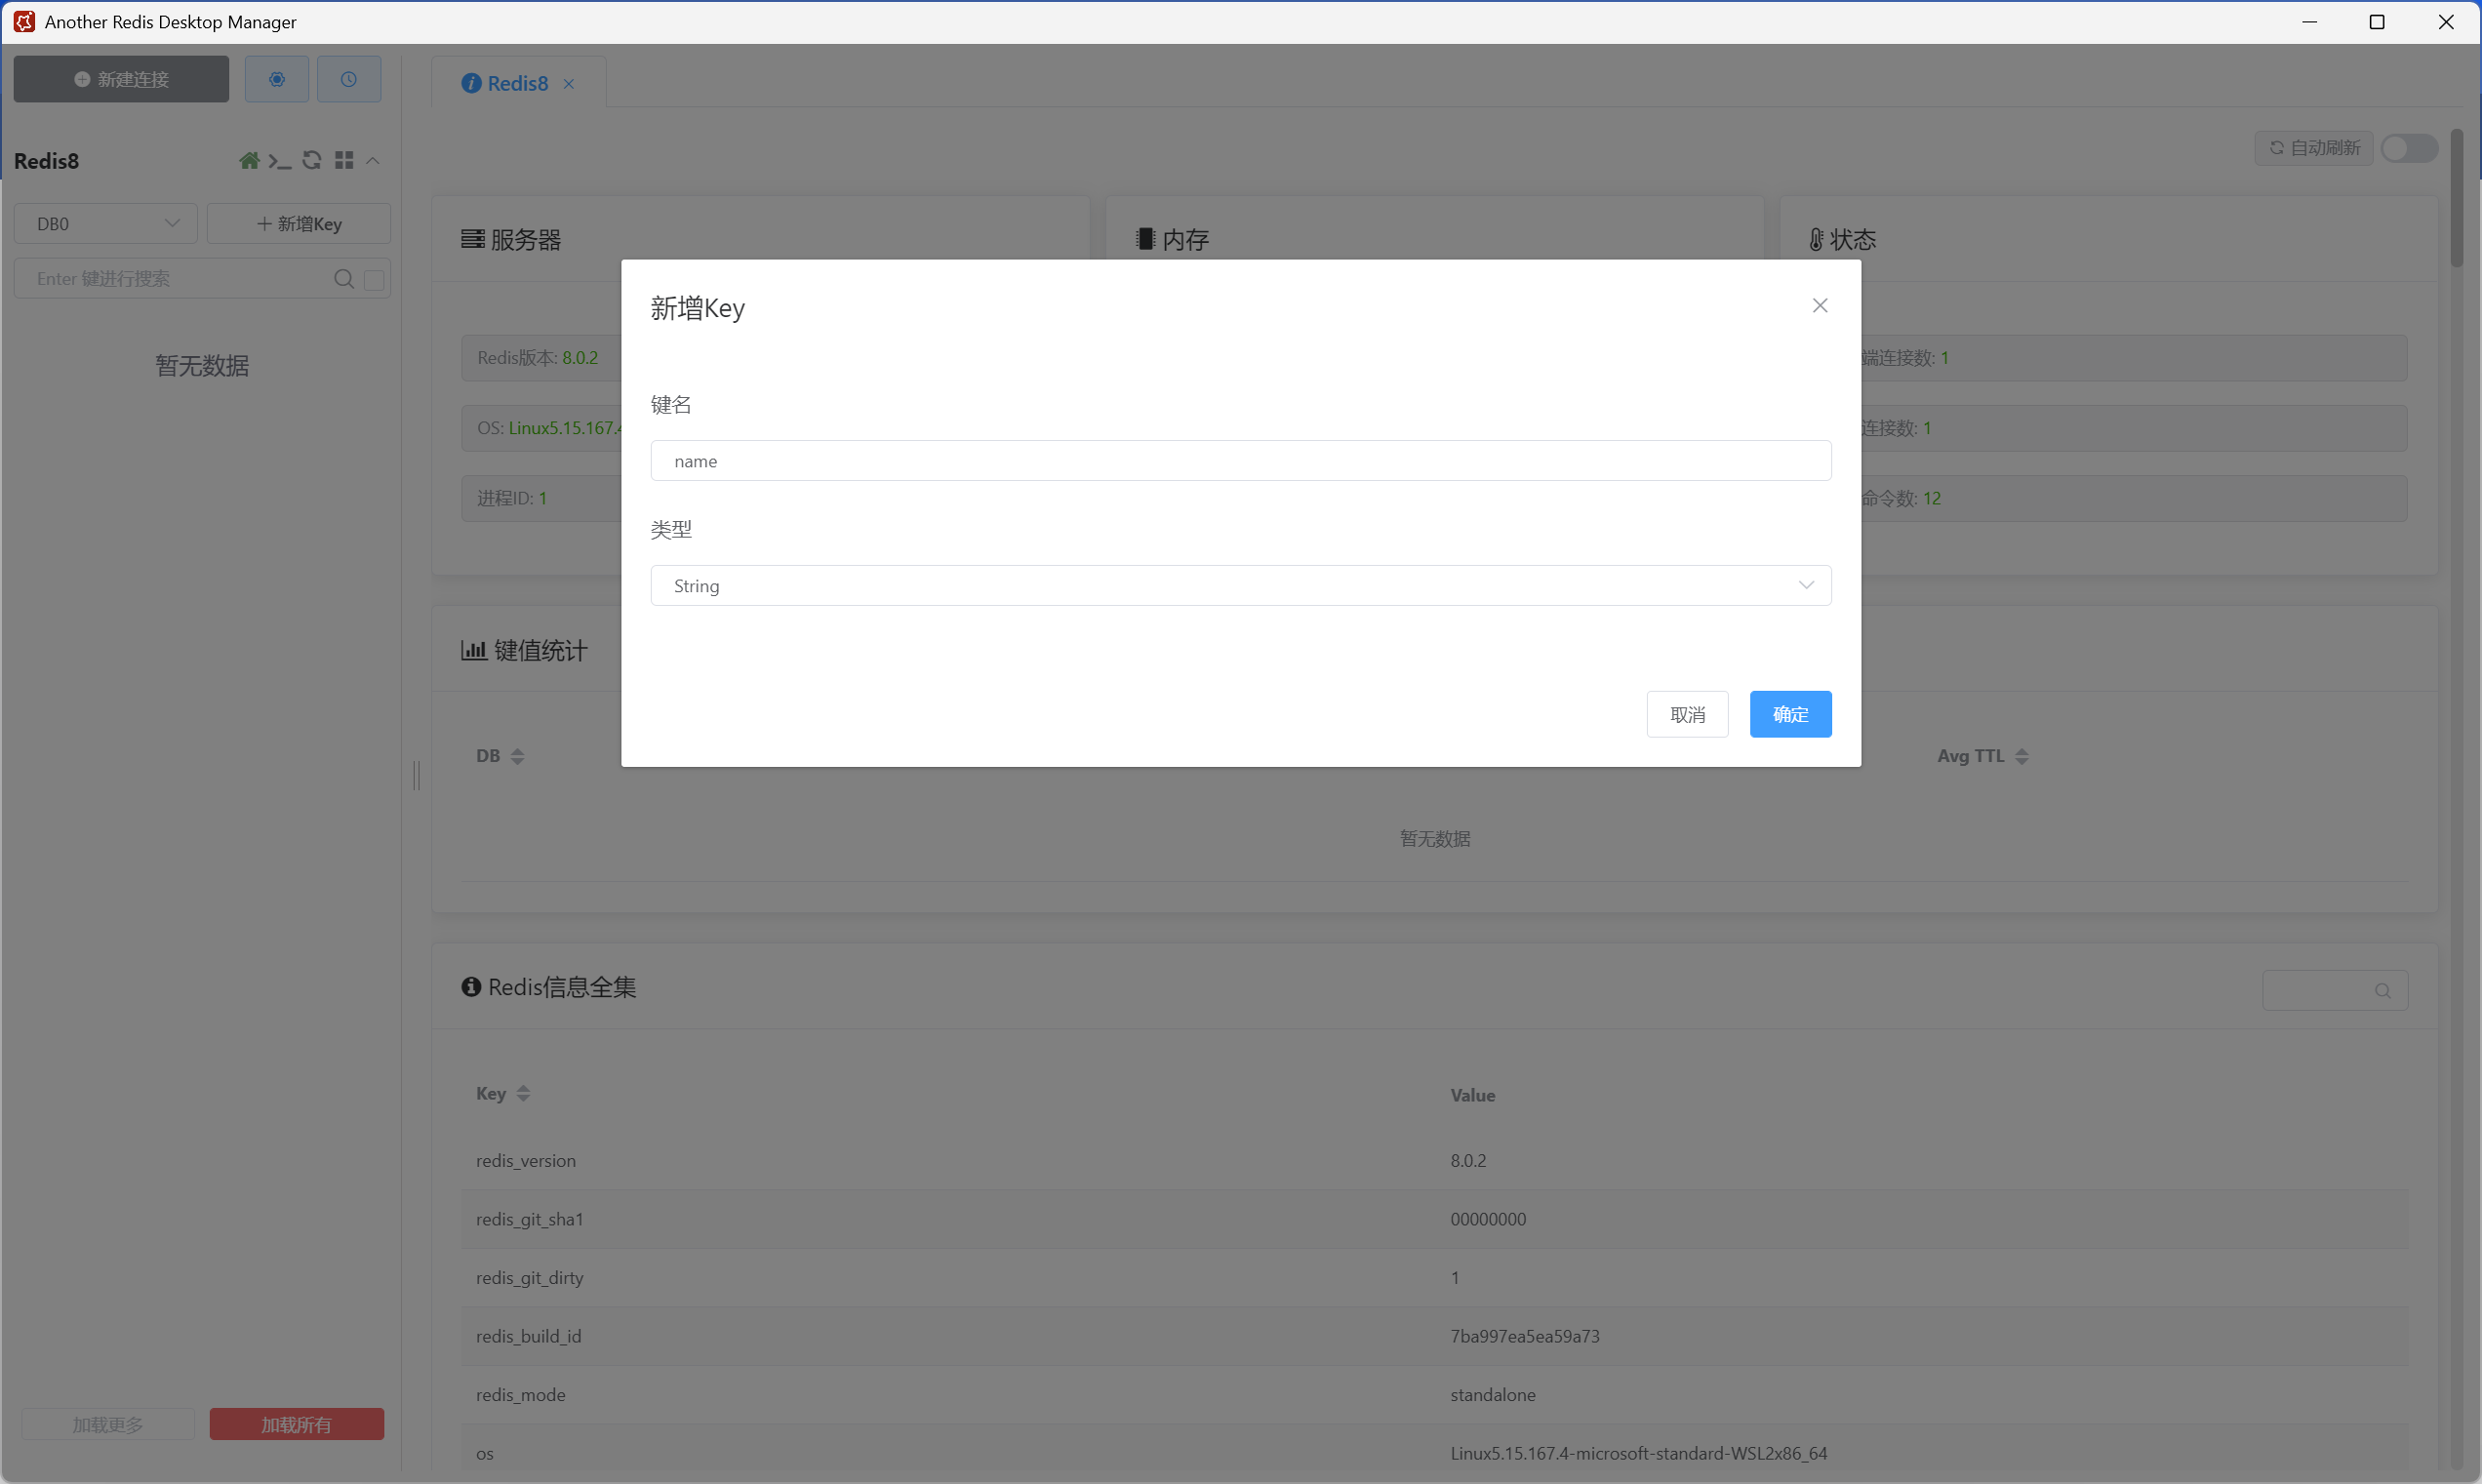Click the magnifier icon in key search
Image resolution: width=2482 pixels, height=1484 pixels.
coord(343,279)
